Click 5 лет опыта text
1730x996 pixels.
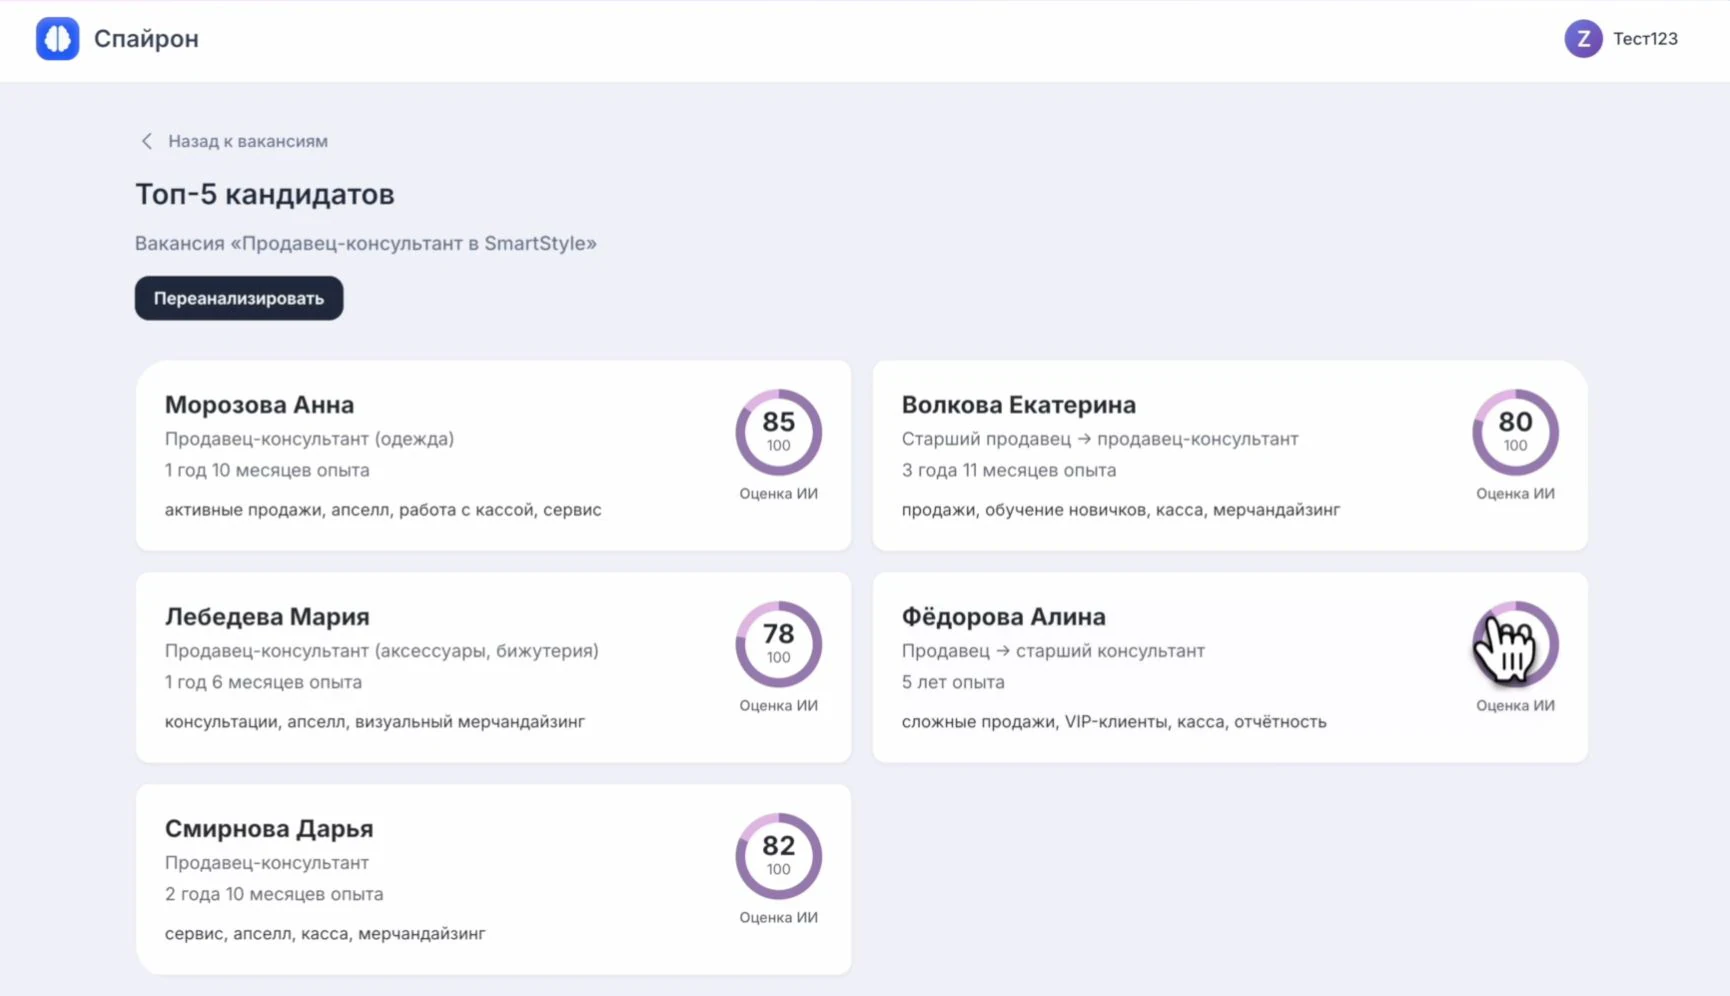(953, 682)
